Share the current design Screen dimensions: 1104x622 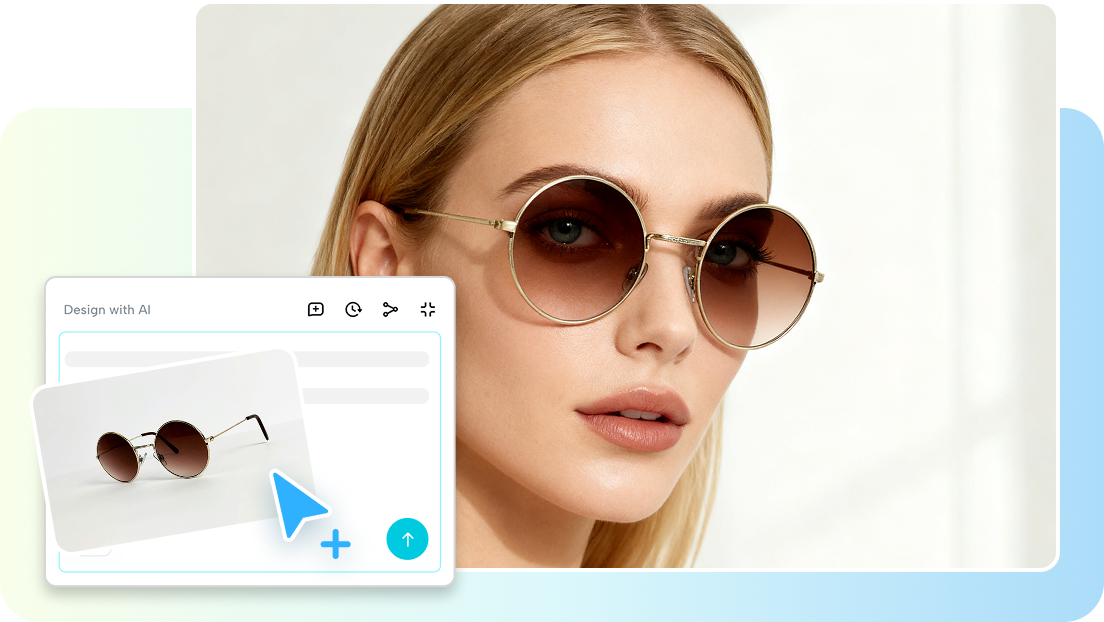pyautogui.click(x=389, y=309)
